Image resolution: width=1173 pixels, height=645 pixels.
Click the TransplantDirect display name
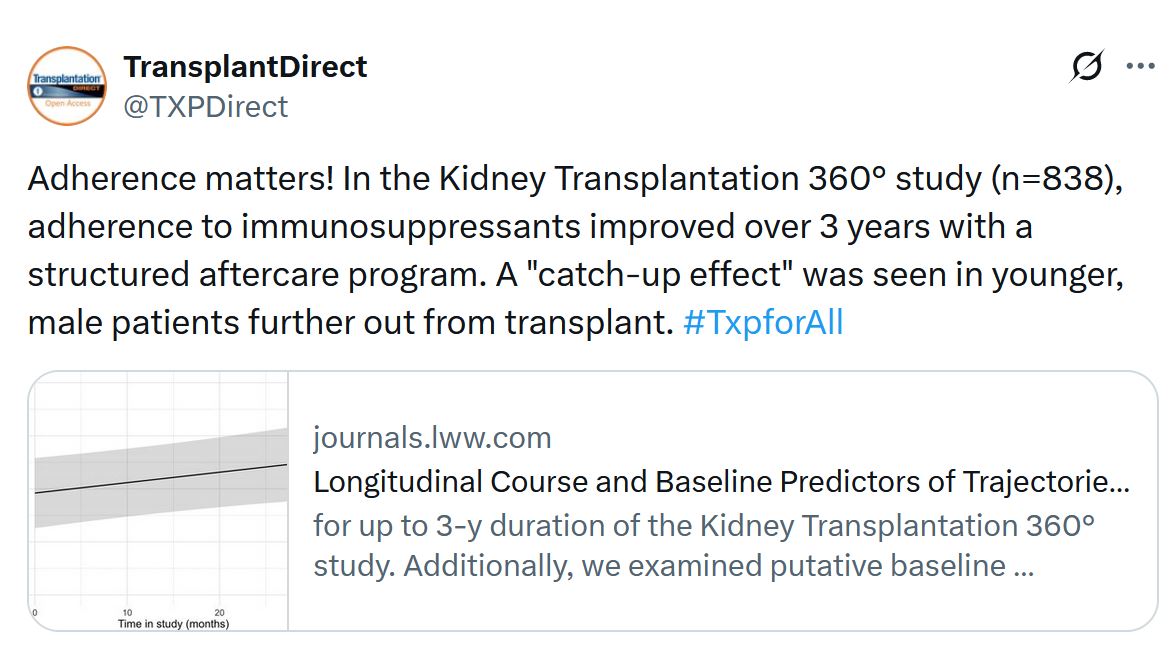tap(245, 67)
